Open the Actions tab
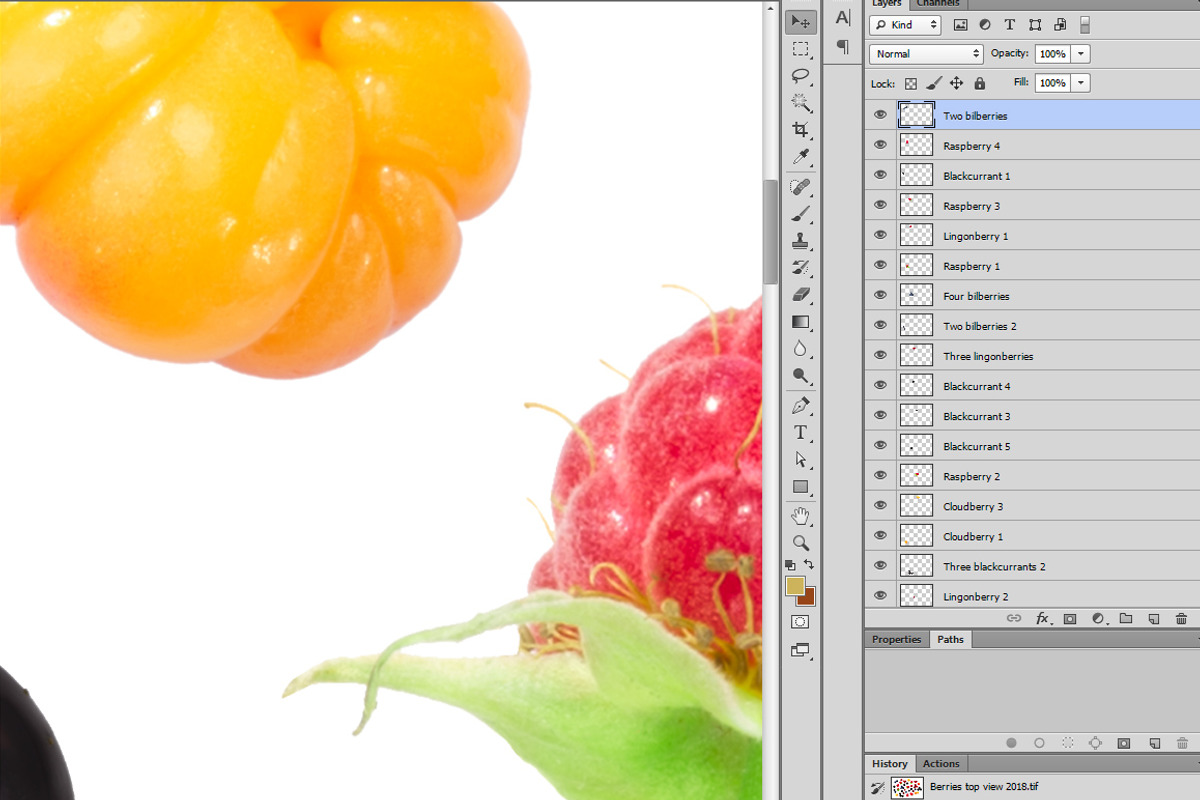Screen dimensions: 1200x800 pos(941,764)
